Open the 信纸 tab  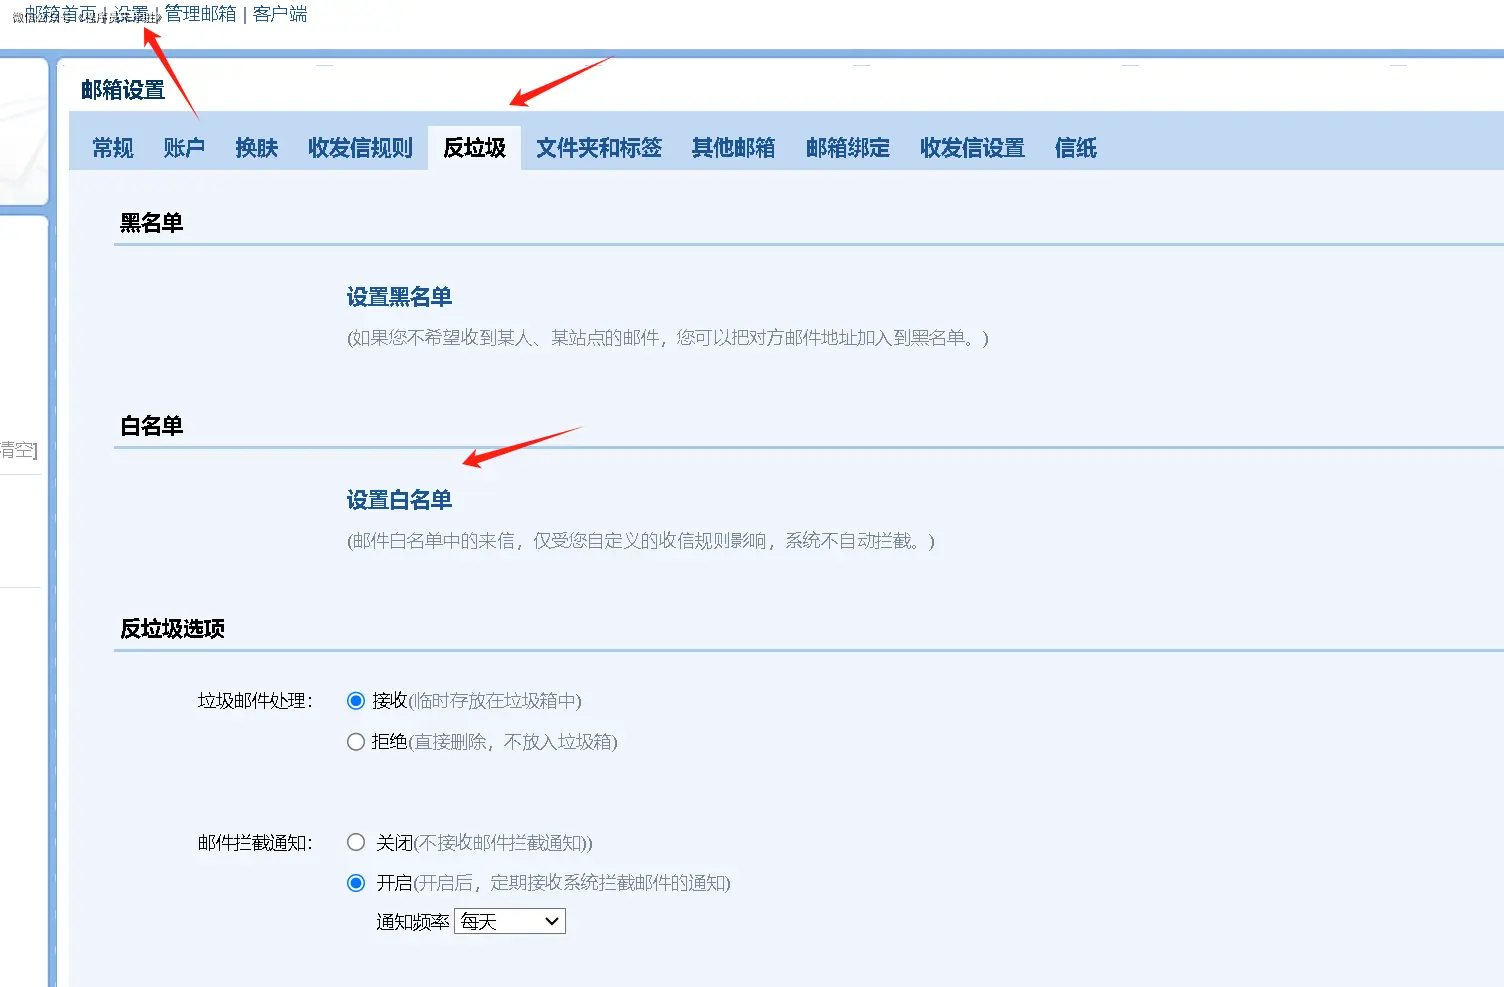pos(1075,148)
